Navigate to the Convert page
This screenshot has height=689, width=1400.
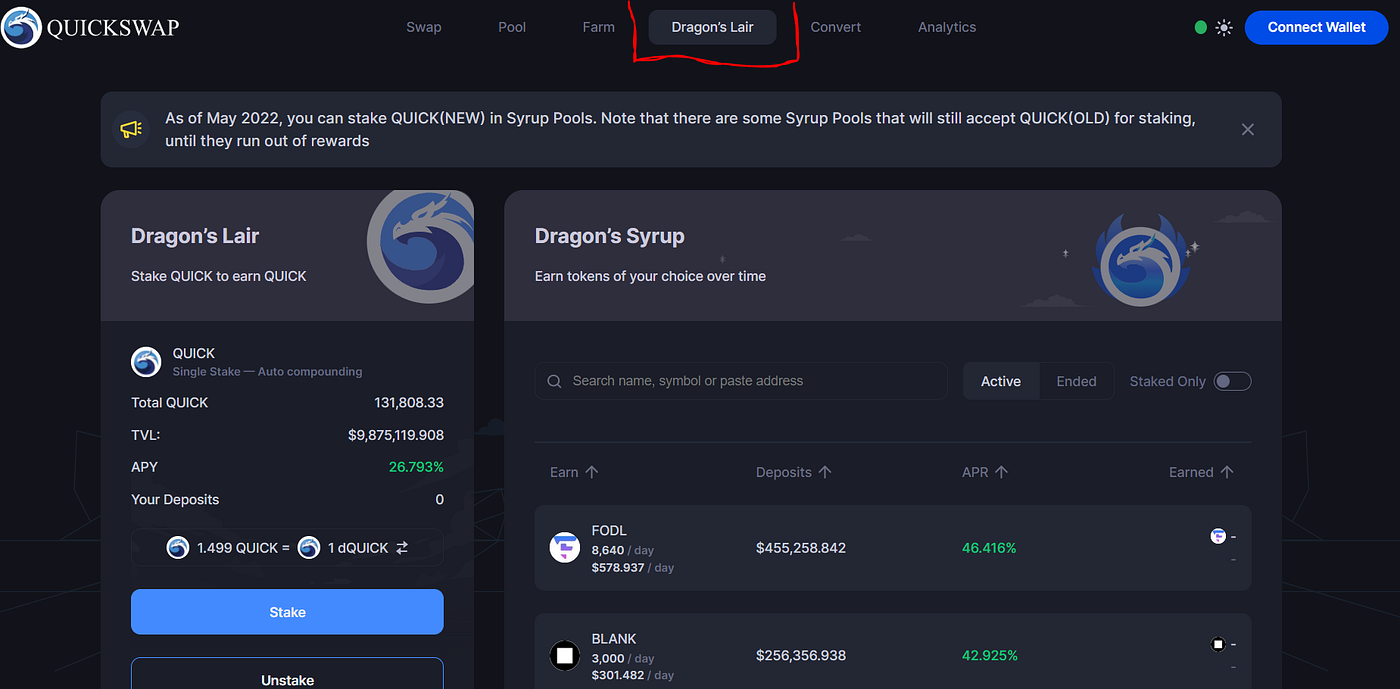pyautogui.click(x=836, y=27)
